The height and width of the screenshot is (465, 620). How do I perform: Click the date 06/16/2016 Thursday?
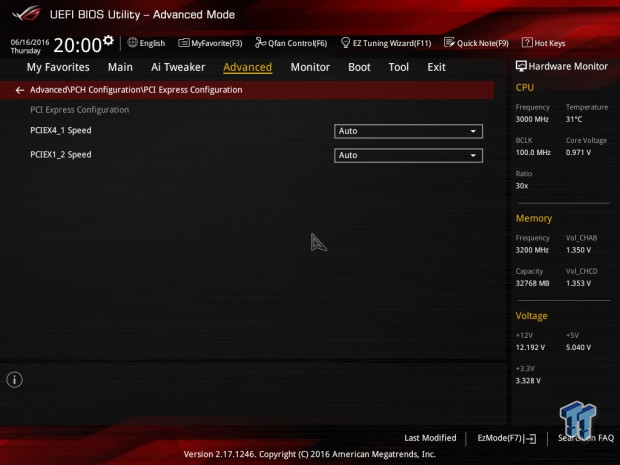point(30,46)
